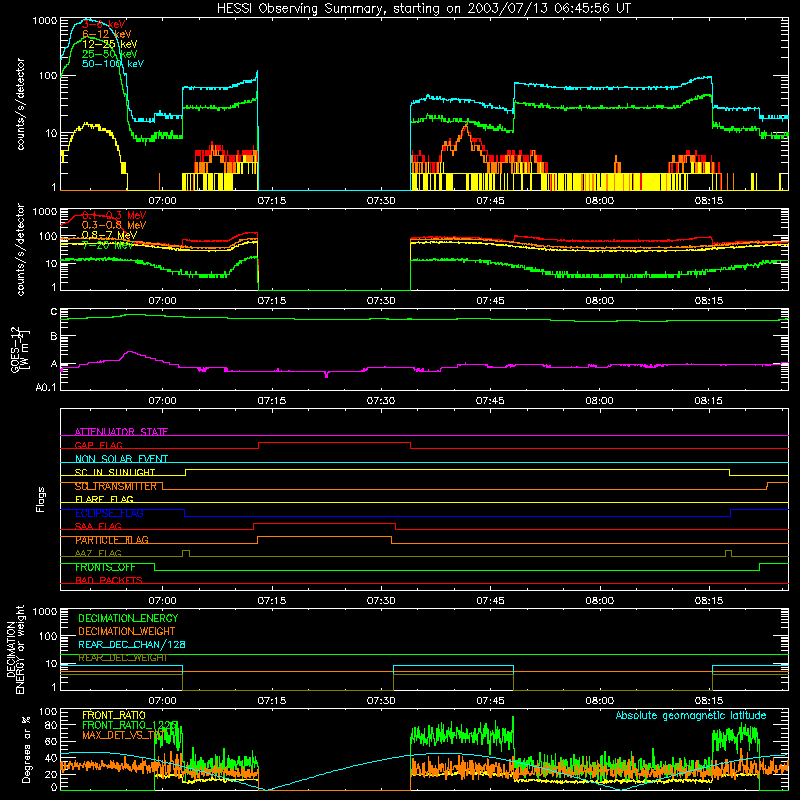Image resolution: width=800 pixels, height=800 pixels.
Task: Click the MAX_DET_VS_TOT legend label
Action: click(123, 735)
